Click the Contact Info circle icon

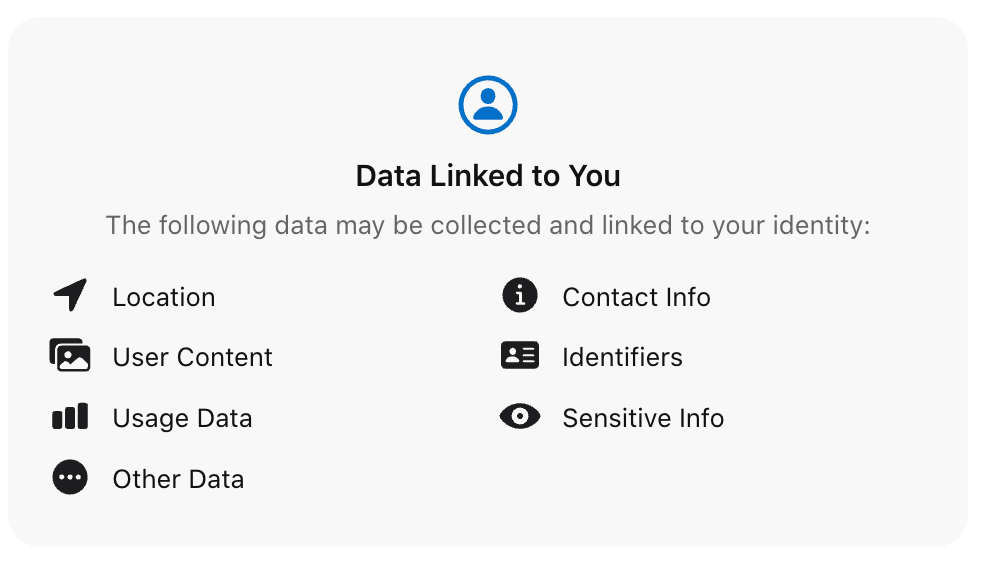(x=519, y=296)
